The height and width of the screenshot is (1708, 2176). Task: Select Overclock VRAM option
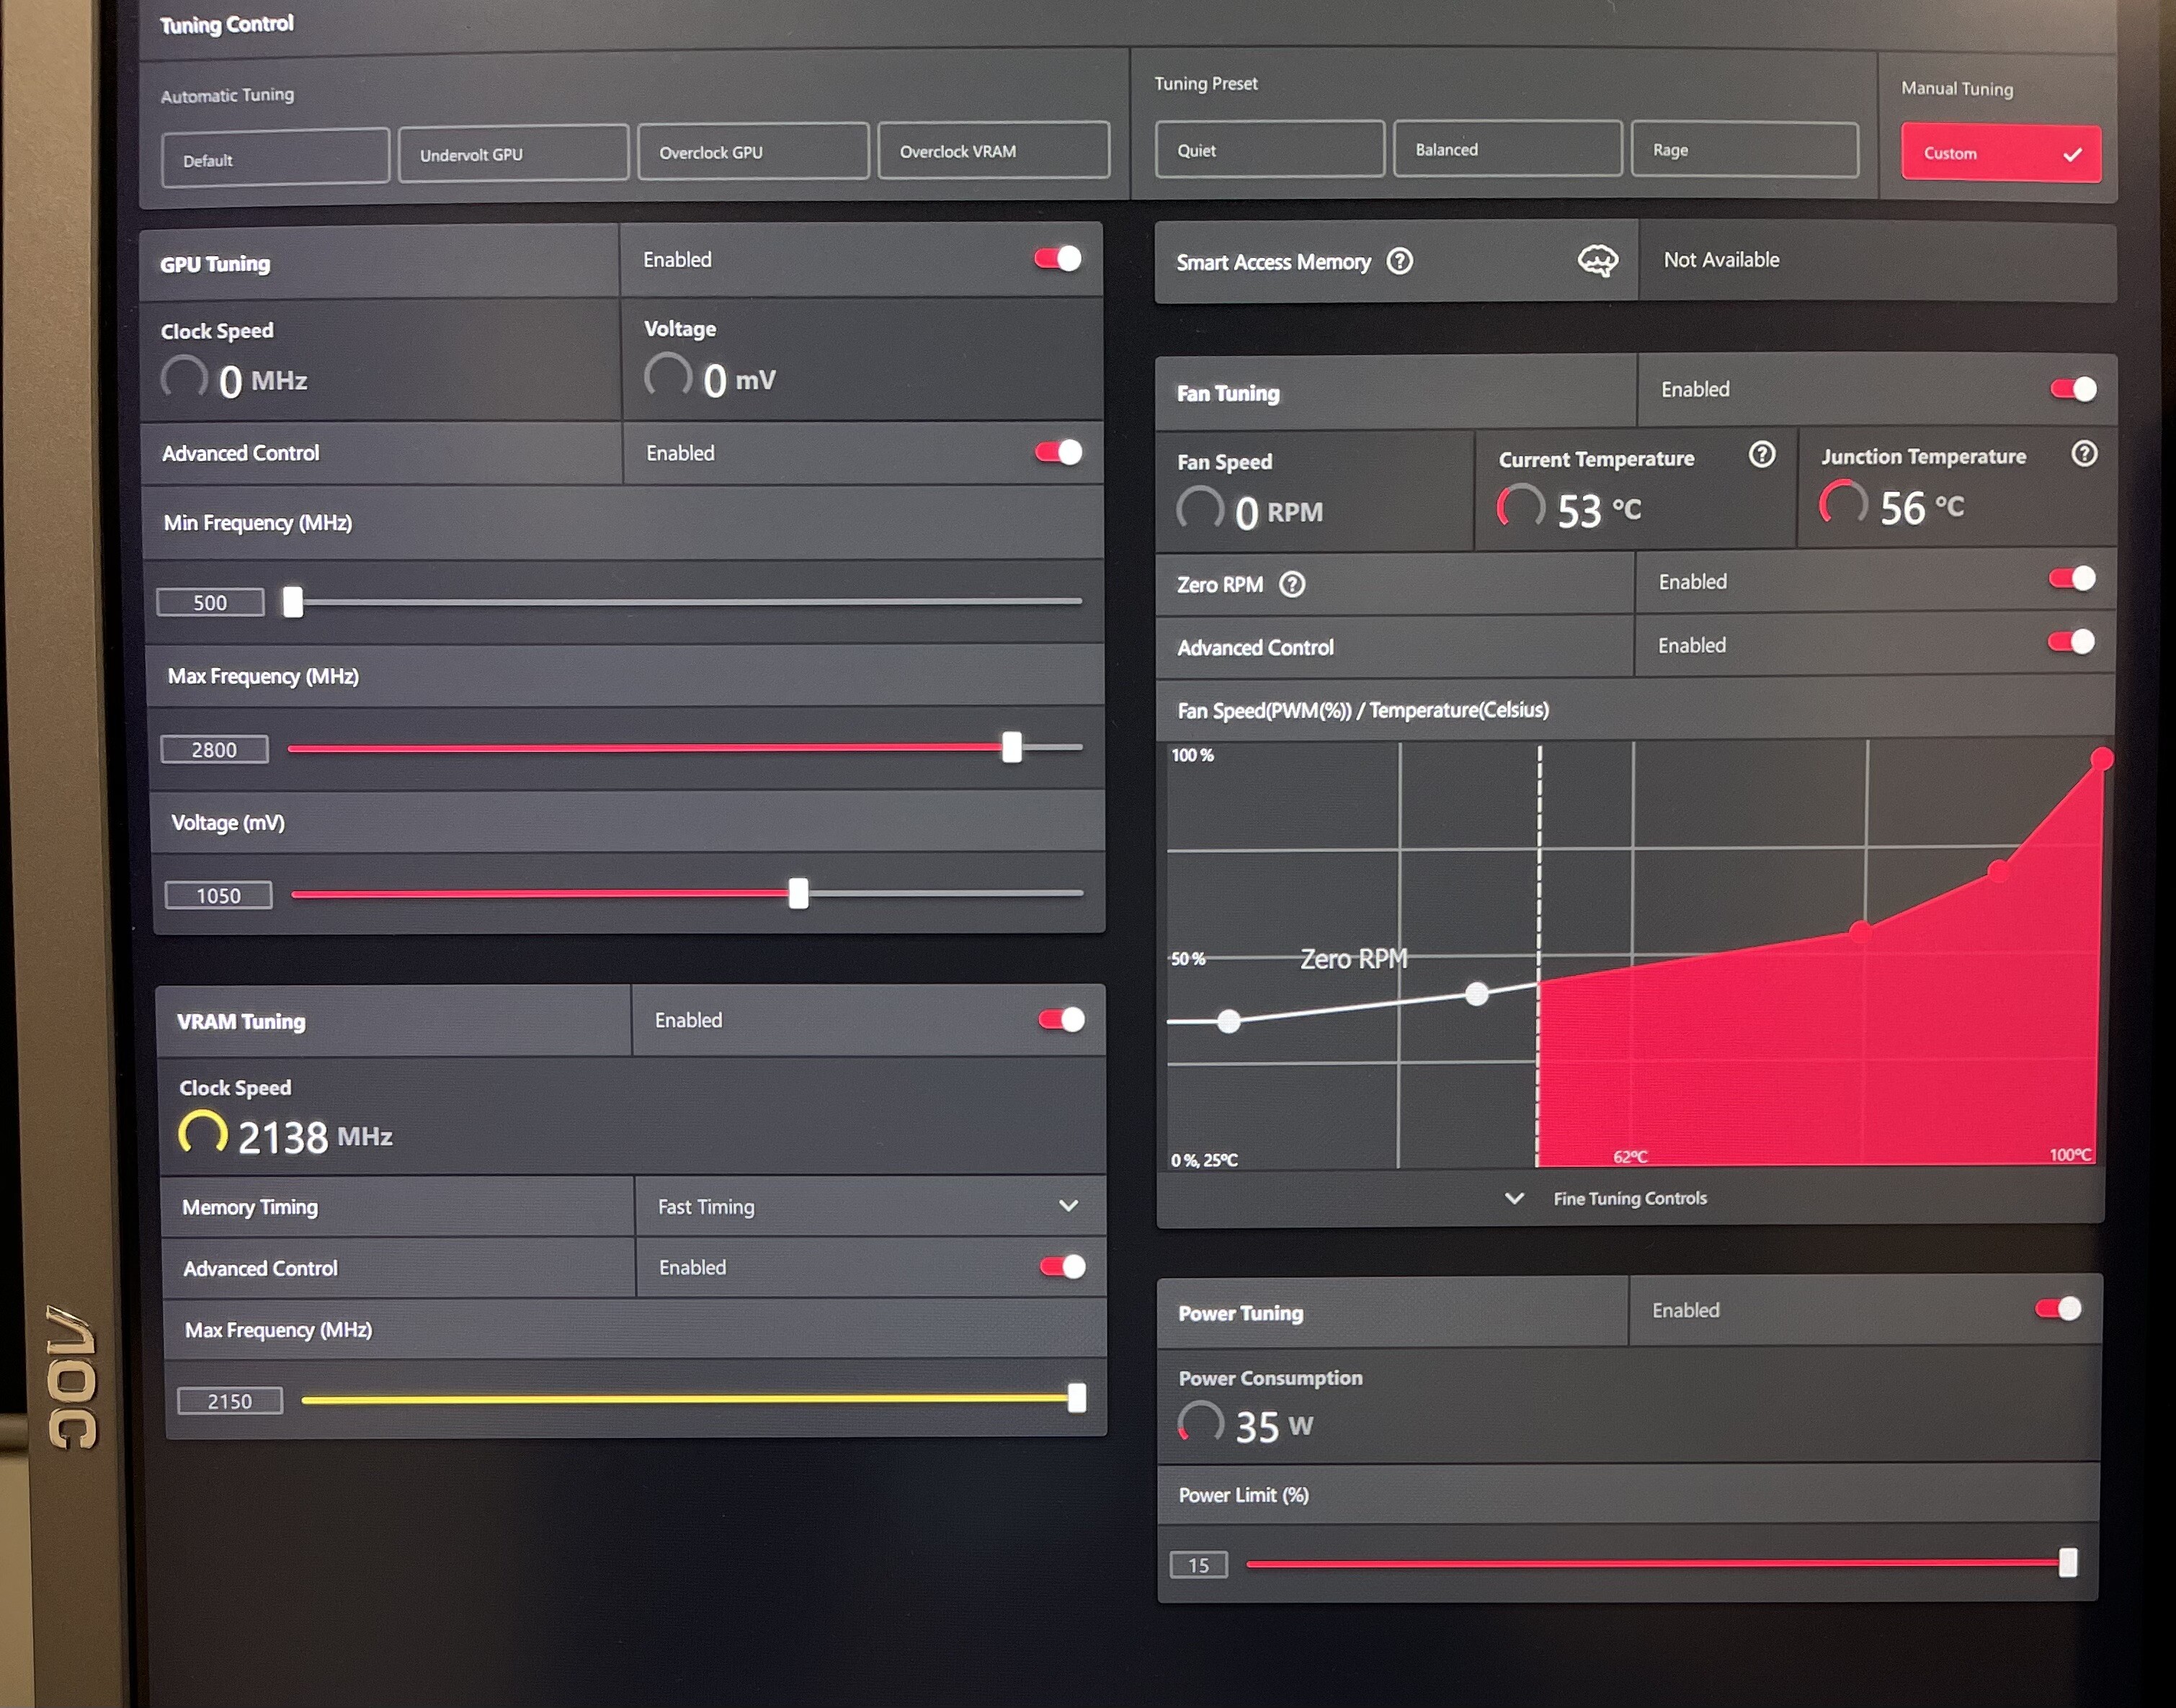click(994, 150)
